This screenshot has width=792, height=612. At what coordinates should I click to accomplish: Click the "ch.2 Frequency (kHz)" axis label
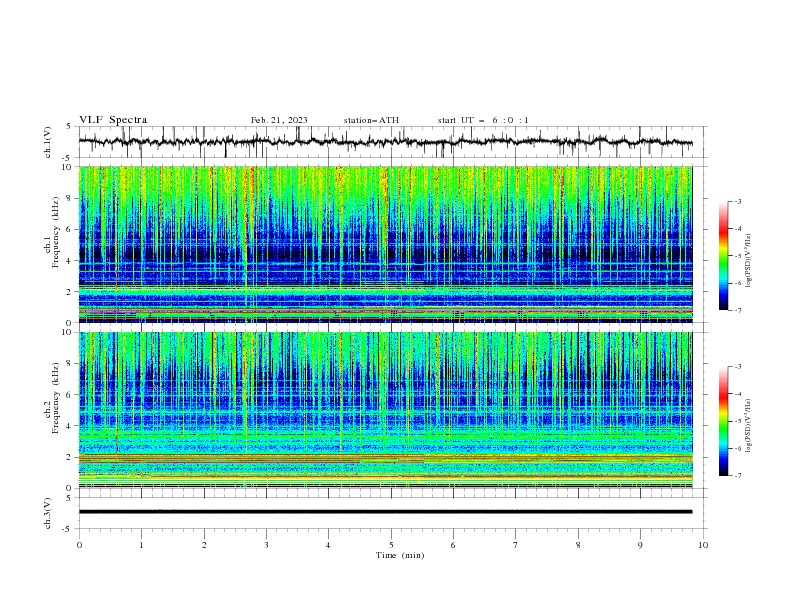tap(52, 398)
